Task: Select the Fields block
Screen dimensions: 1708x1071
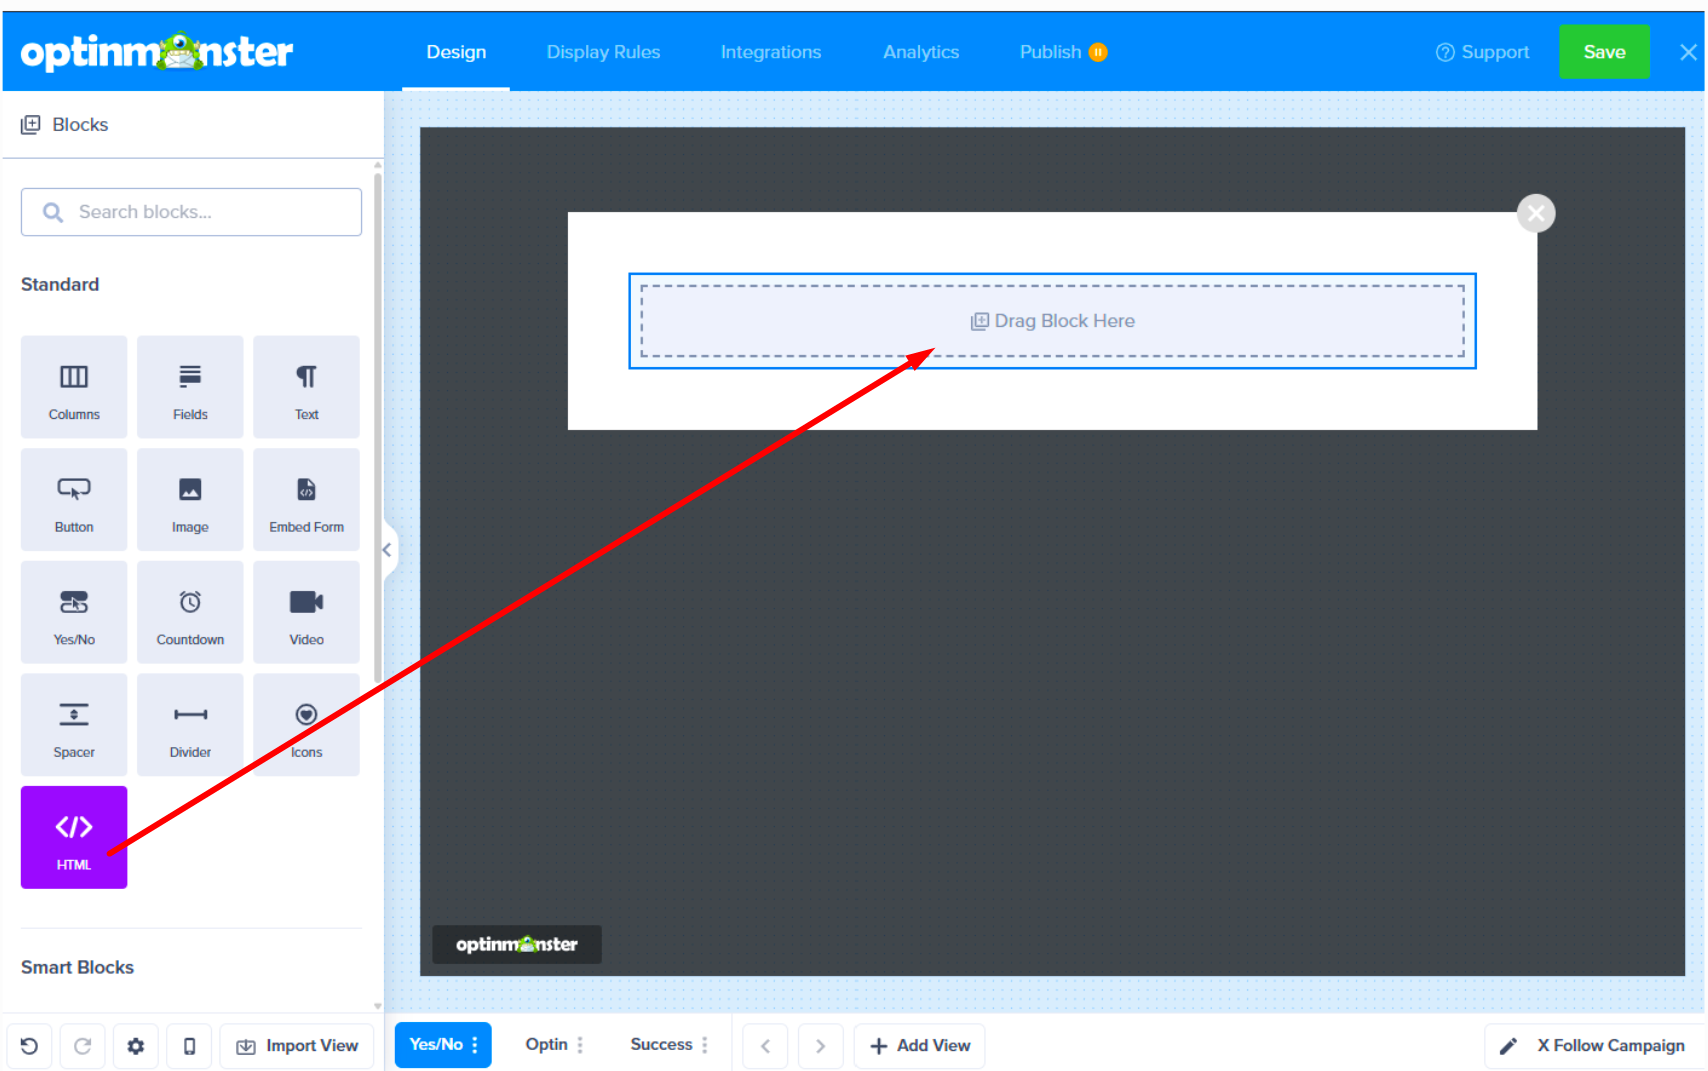Action: 190,387
